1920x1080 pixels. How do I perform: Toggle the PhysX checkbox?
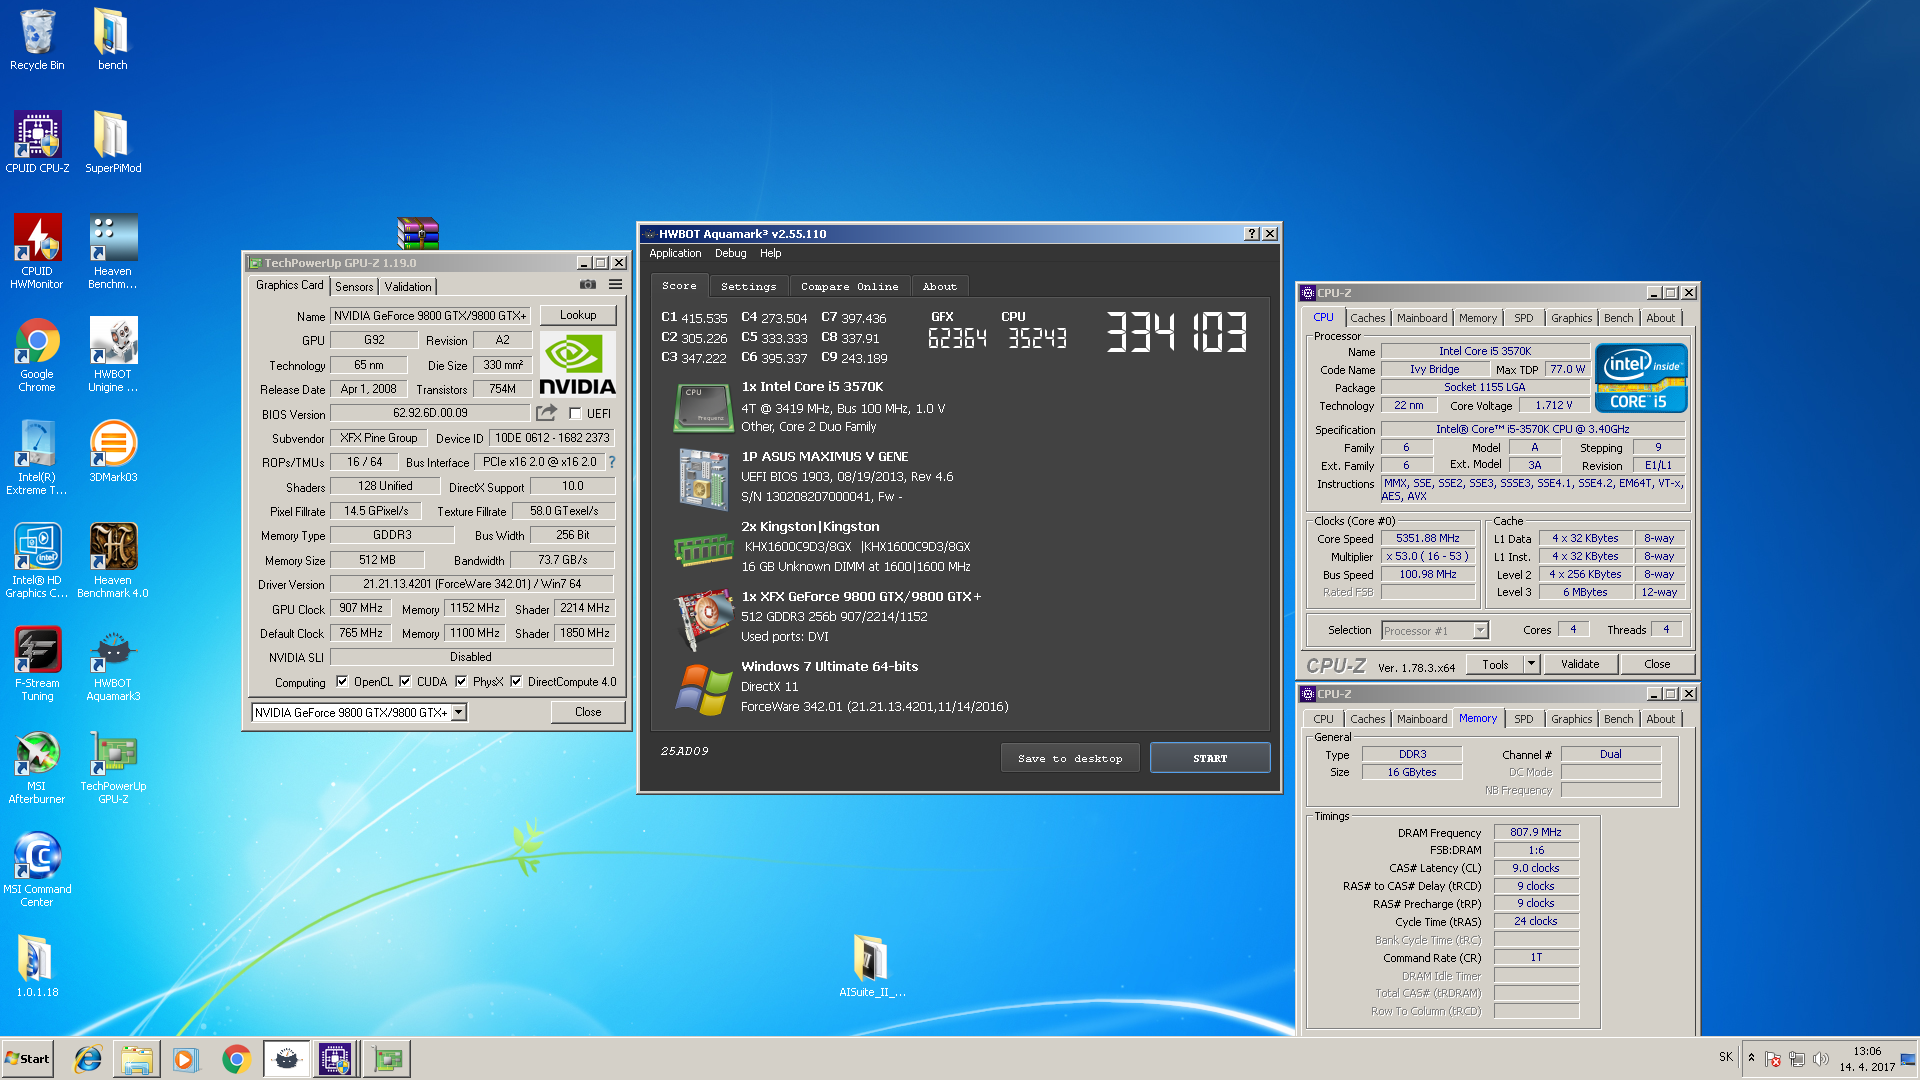point(461,682)
